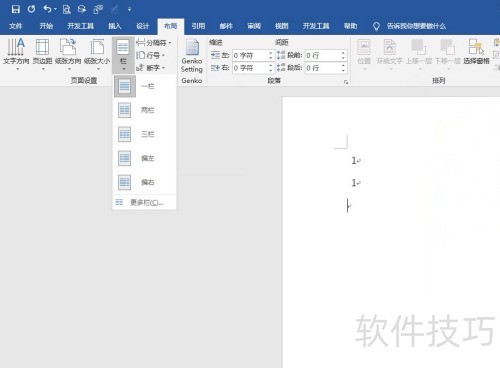Open the Genko Setting button
Image resolution: width=500 pixels, height=368 pixels.
(x=192, y=56)
